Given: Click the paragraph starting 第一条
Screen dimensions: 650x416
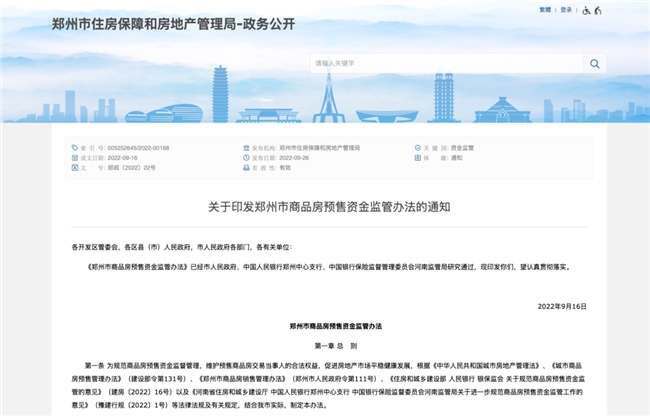Looking at the screenshot, I should coord(328,385).
